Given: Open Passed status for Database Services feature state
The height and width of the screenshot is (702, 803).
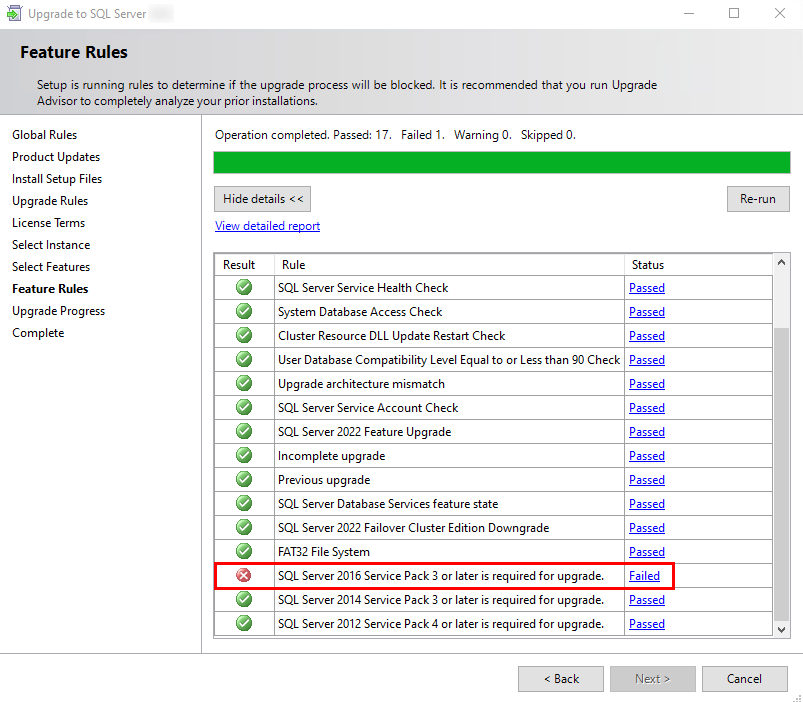Looking at the screenshot, I should click(x=647, y=504).
